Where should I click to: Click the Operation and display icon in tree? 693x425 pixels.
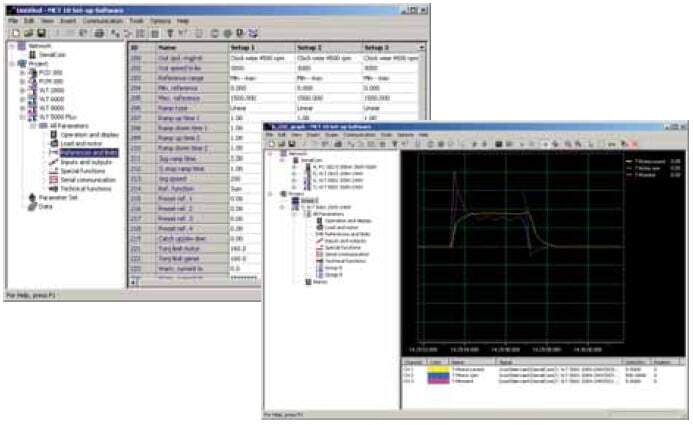pyautogui.click(x=53, y=134)
